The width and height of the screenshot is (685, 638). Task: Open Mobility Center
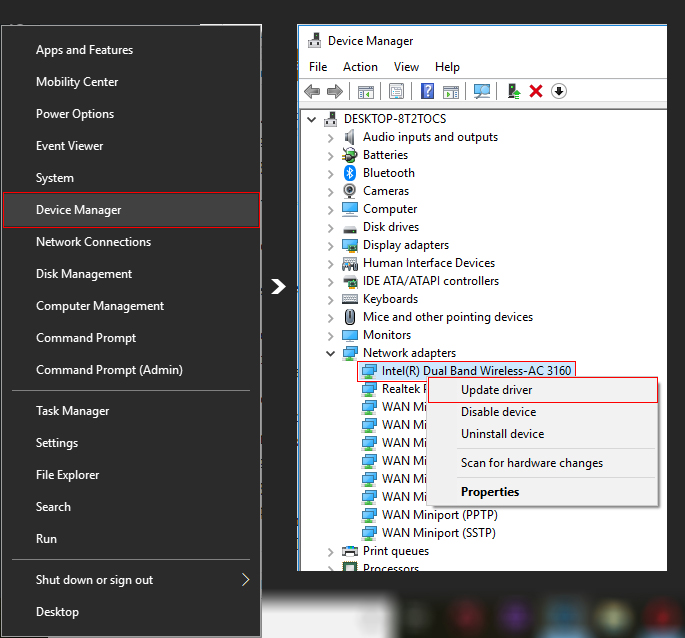[131, 82]
